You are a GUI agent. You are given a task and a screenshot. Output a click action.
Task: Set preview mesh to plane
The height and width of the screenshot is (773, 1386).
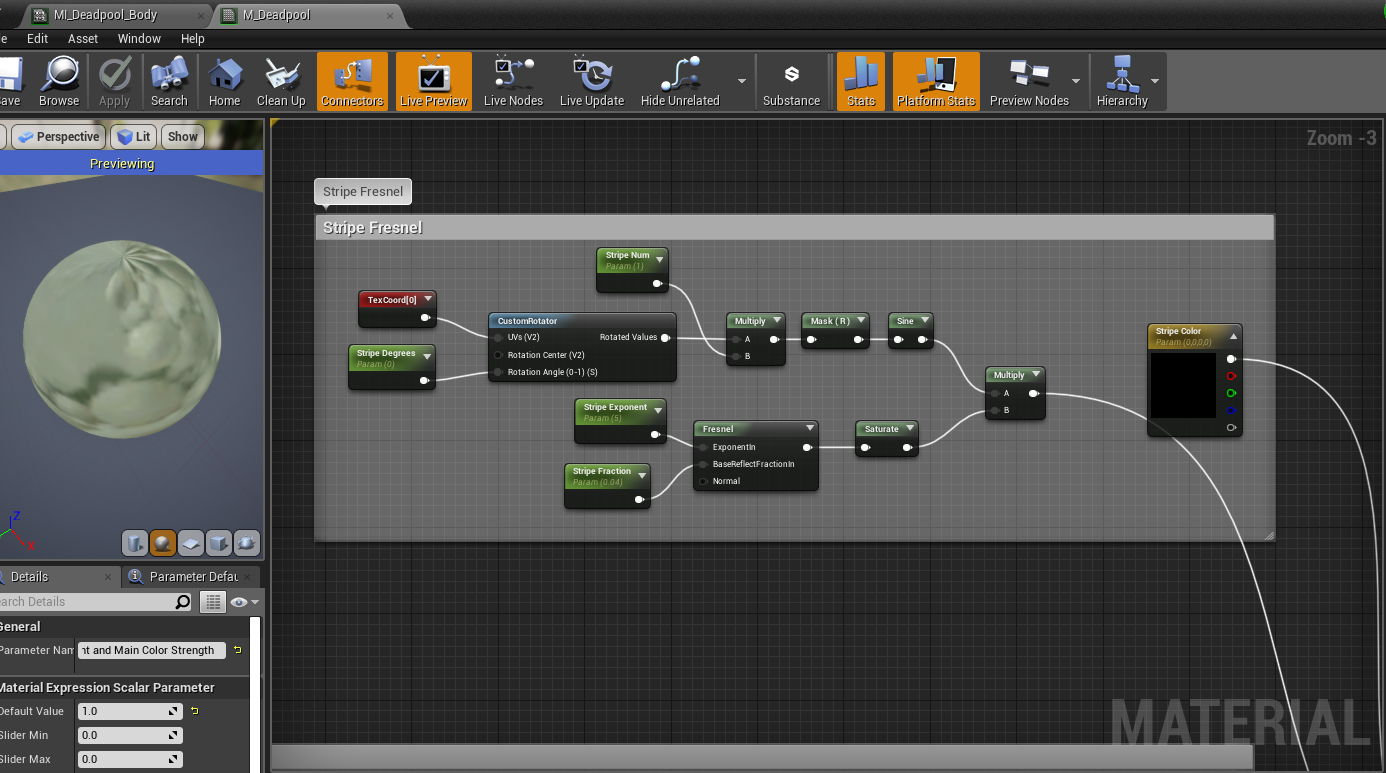(x=191, y=543)
